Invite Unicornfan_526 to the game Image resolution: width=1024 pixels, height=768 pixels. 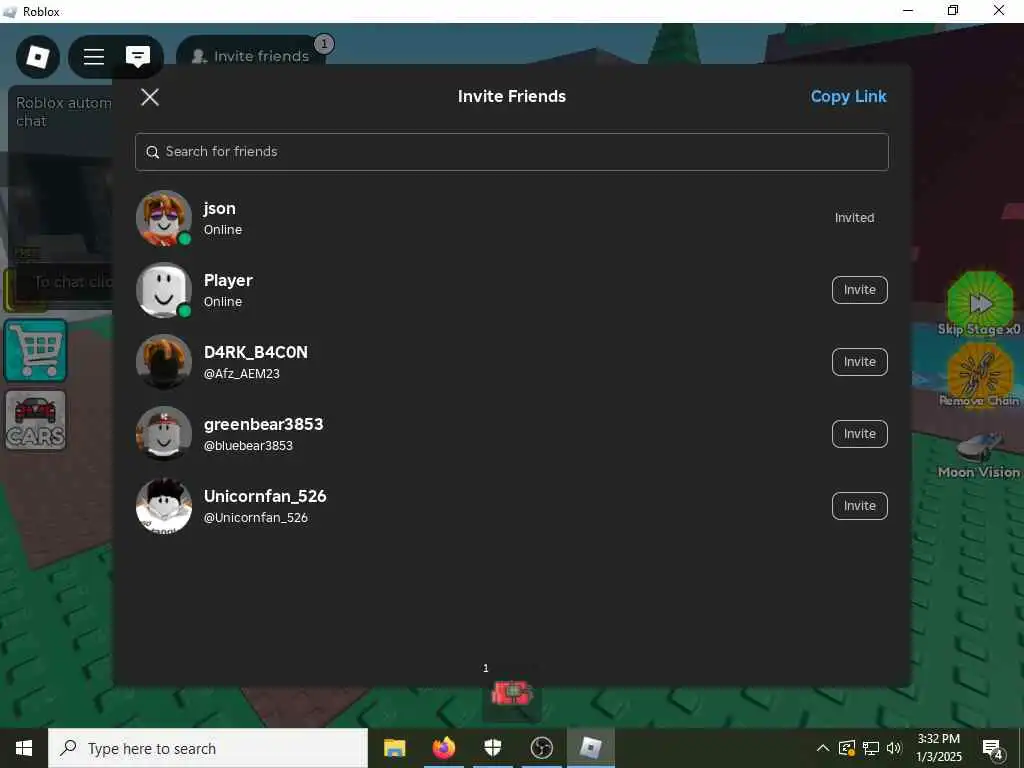click(x=859, y=505)
